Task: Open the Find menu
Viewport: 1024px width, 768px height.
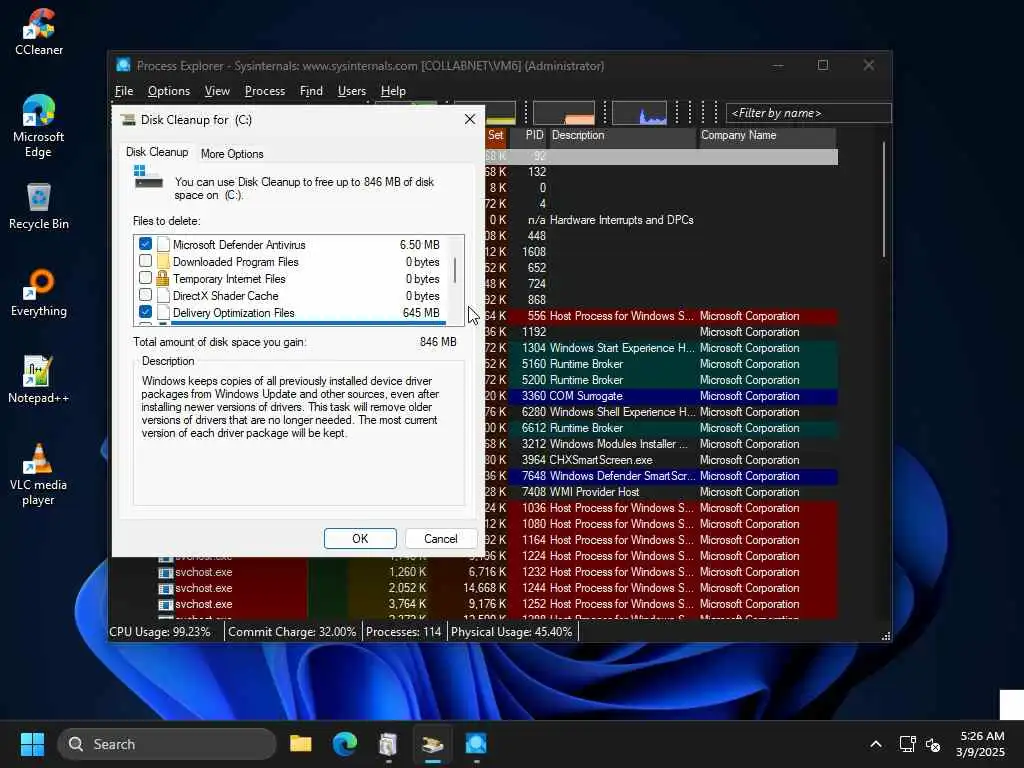Action: [311, 91]
